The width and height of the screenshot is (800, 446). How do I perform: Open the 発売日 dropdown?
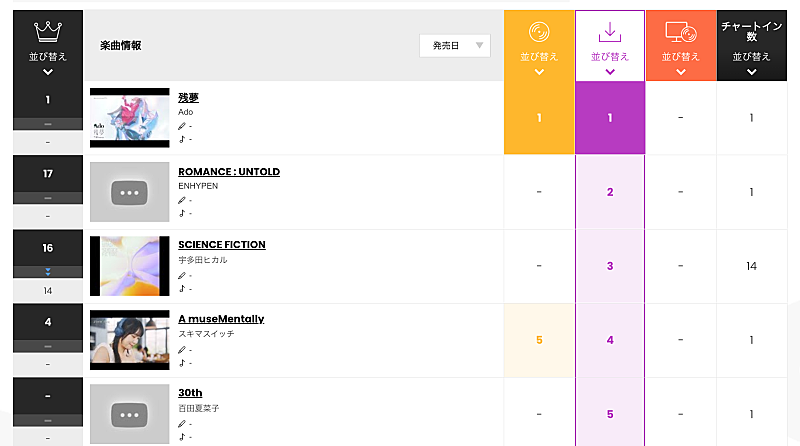tap(455, 45)
